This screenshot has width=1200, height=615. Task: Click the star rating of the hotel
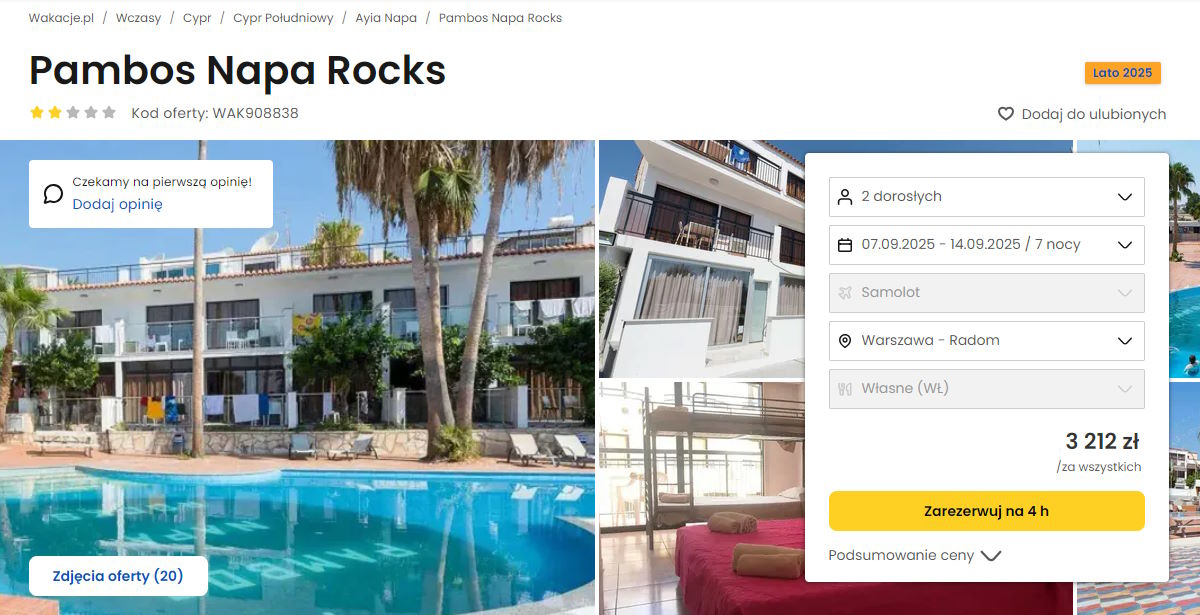tap(73, 113)
